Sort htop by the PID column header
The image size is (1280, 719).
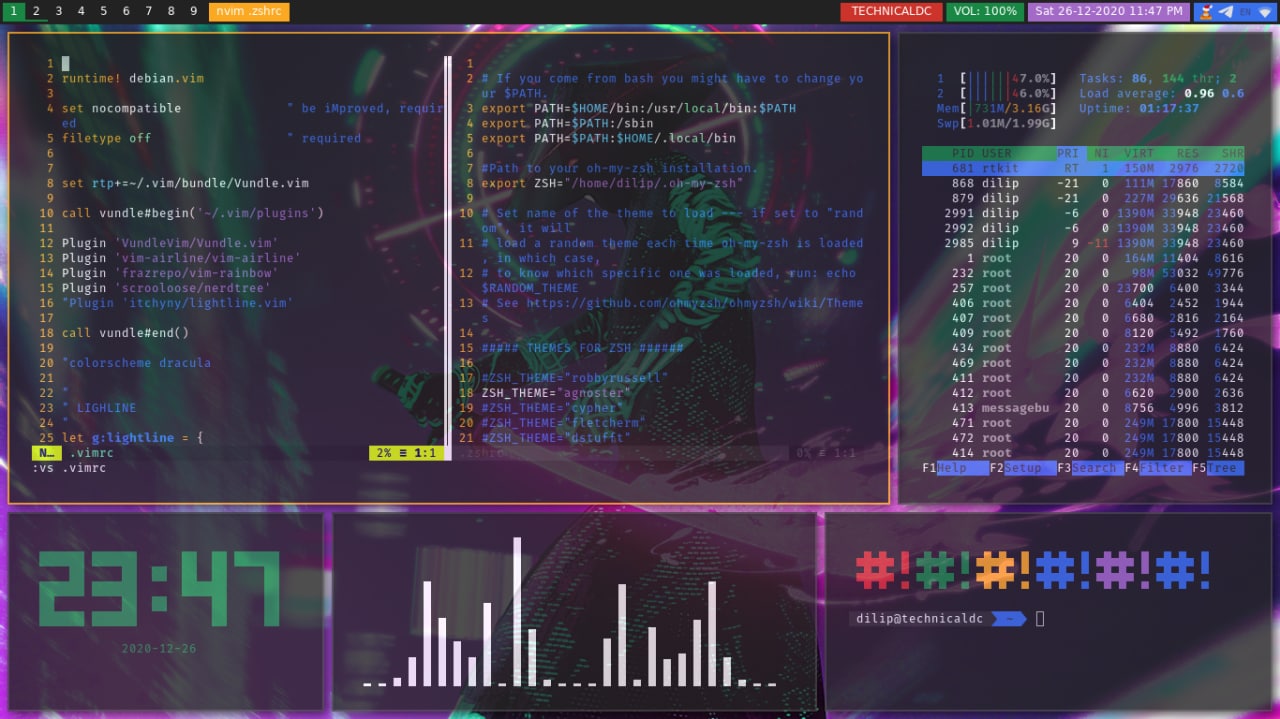(x=962, y=153)
